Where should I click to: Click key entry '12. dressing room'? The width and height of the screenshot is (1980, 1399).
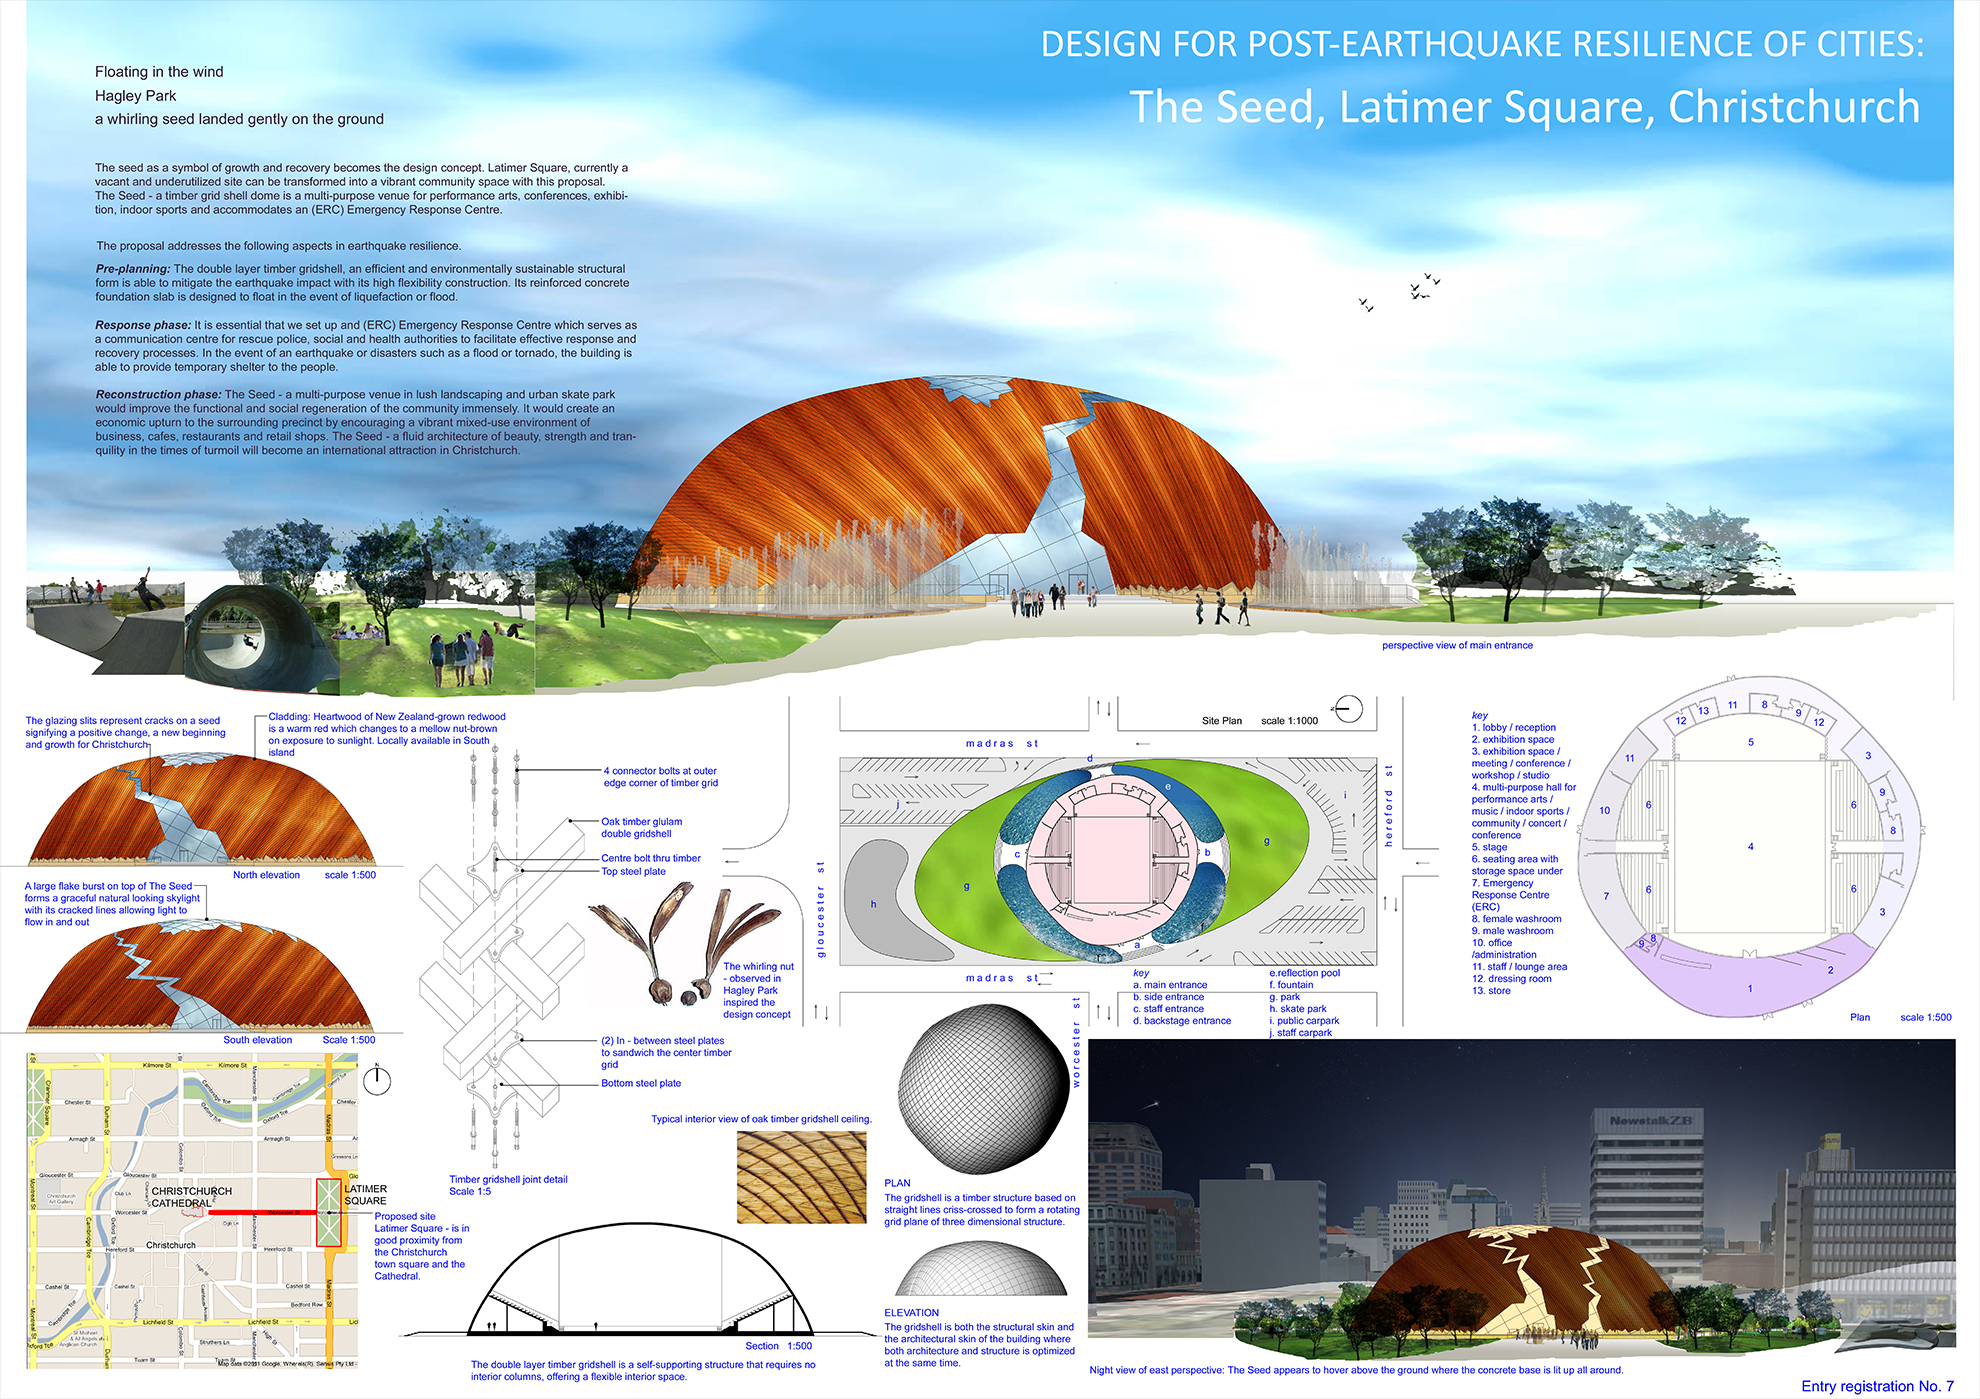coord(1511,979)
